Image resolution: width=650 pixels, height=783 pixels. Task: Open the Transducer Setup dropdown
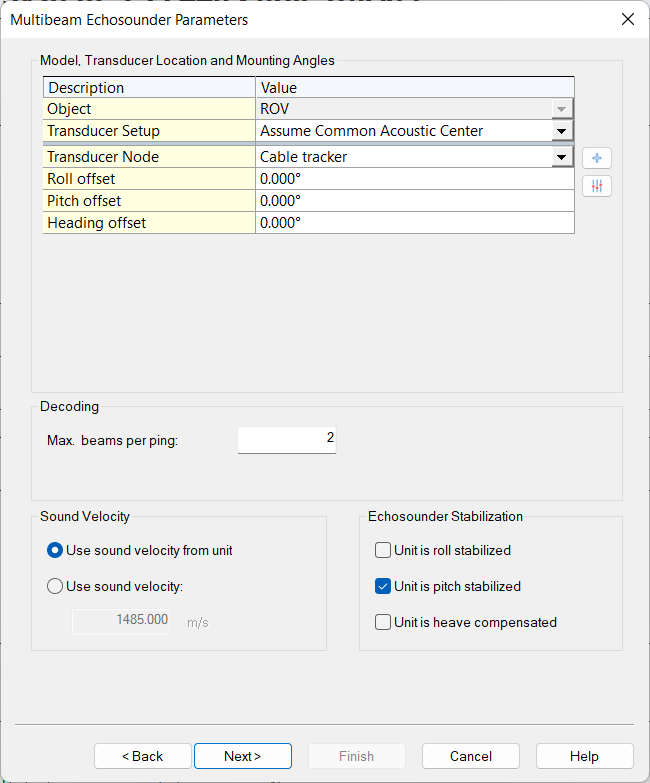click(562, 131)
